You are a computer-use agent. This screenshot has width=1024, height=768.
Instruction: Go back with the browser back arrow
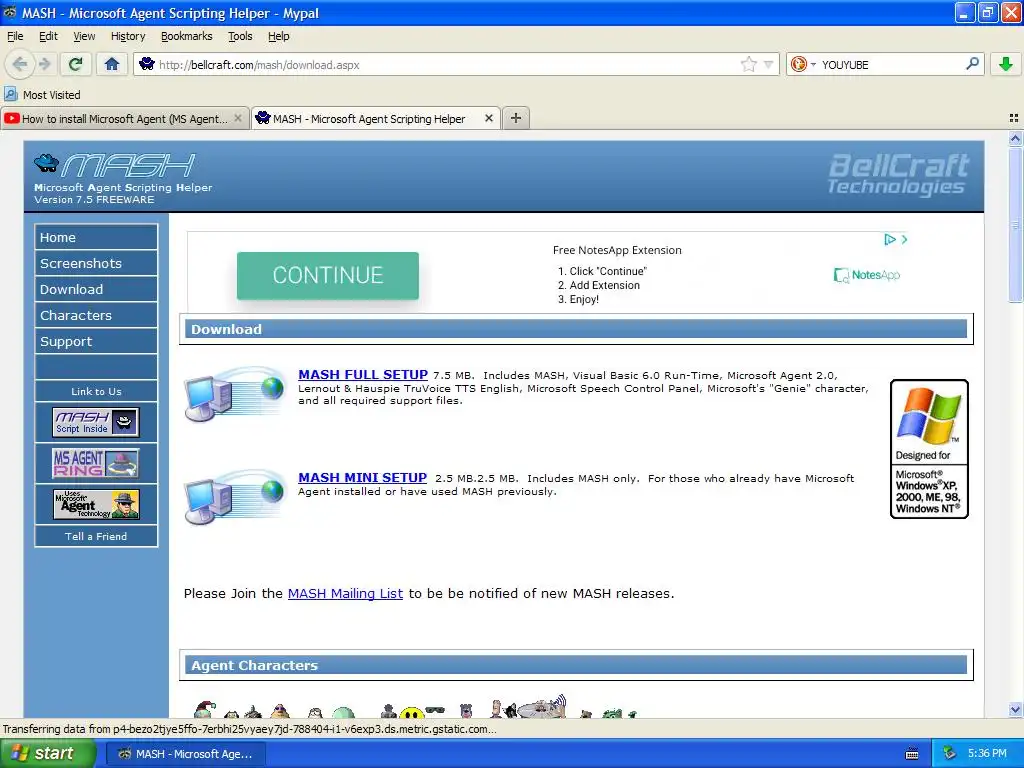20,64
